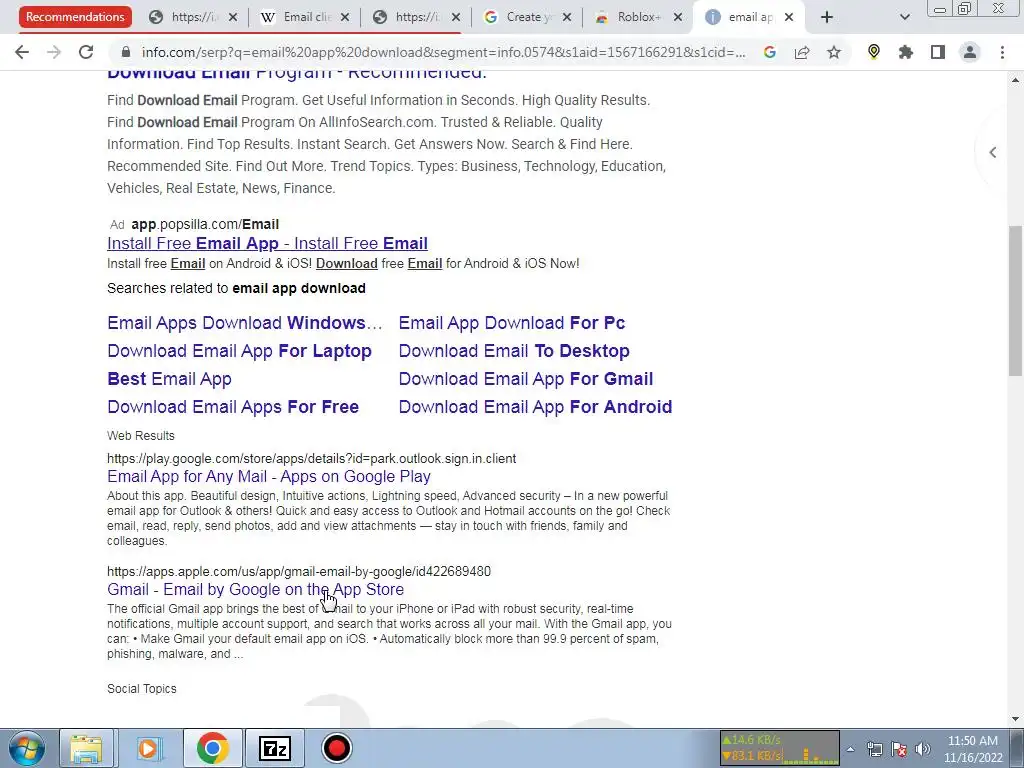Open the Download Email Program ad title
The width and height of the screenshot is (1024, 768).
click(x=296, y=73)
